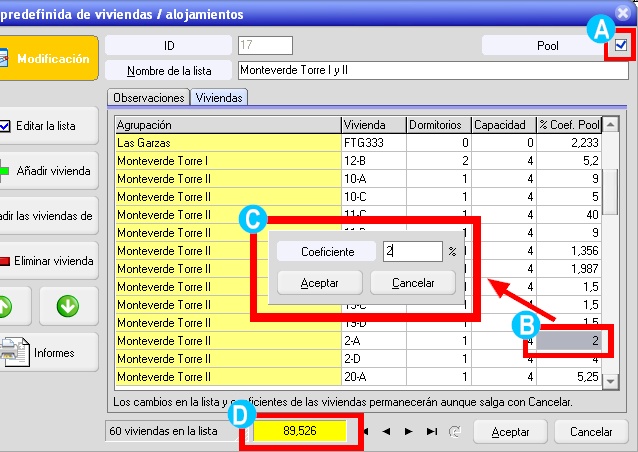The image size is (638, 452).
Task: Click the 2,233 coefficient cell
Action: (569, 143)
